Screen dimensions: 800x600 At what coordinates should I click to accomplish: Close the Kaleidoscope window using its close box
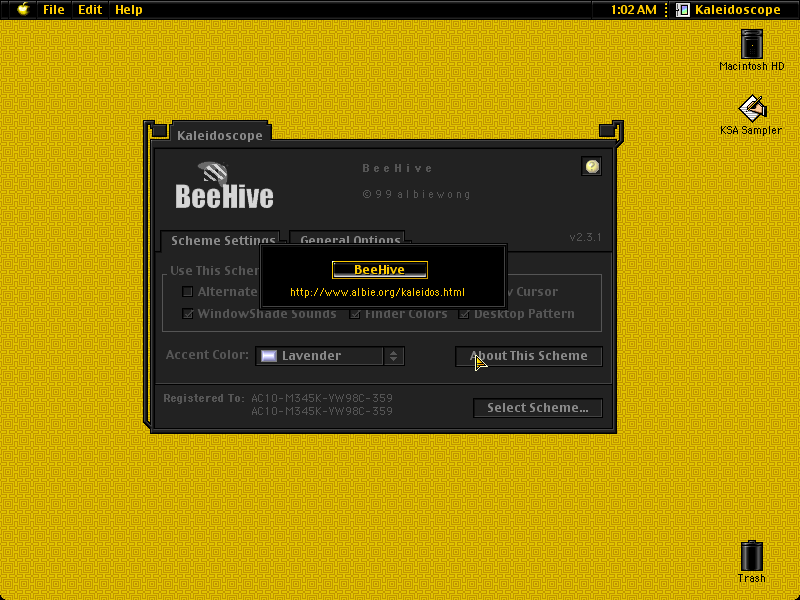click(159, 131)
